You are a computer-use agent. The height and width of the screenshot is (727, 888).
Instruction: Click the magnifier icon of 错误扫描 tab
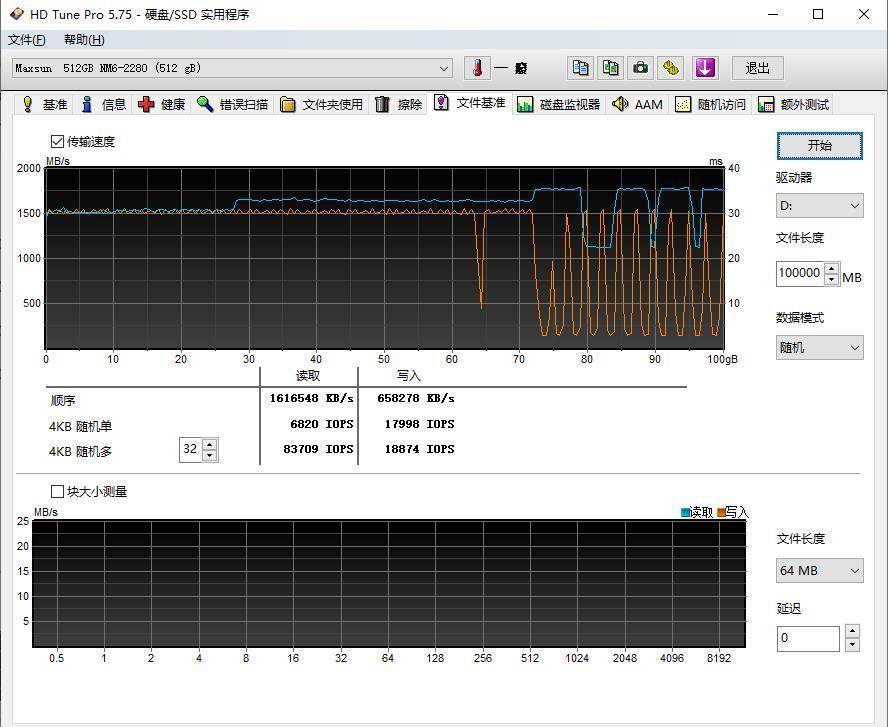(205, 104)
